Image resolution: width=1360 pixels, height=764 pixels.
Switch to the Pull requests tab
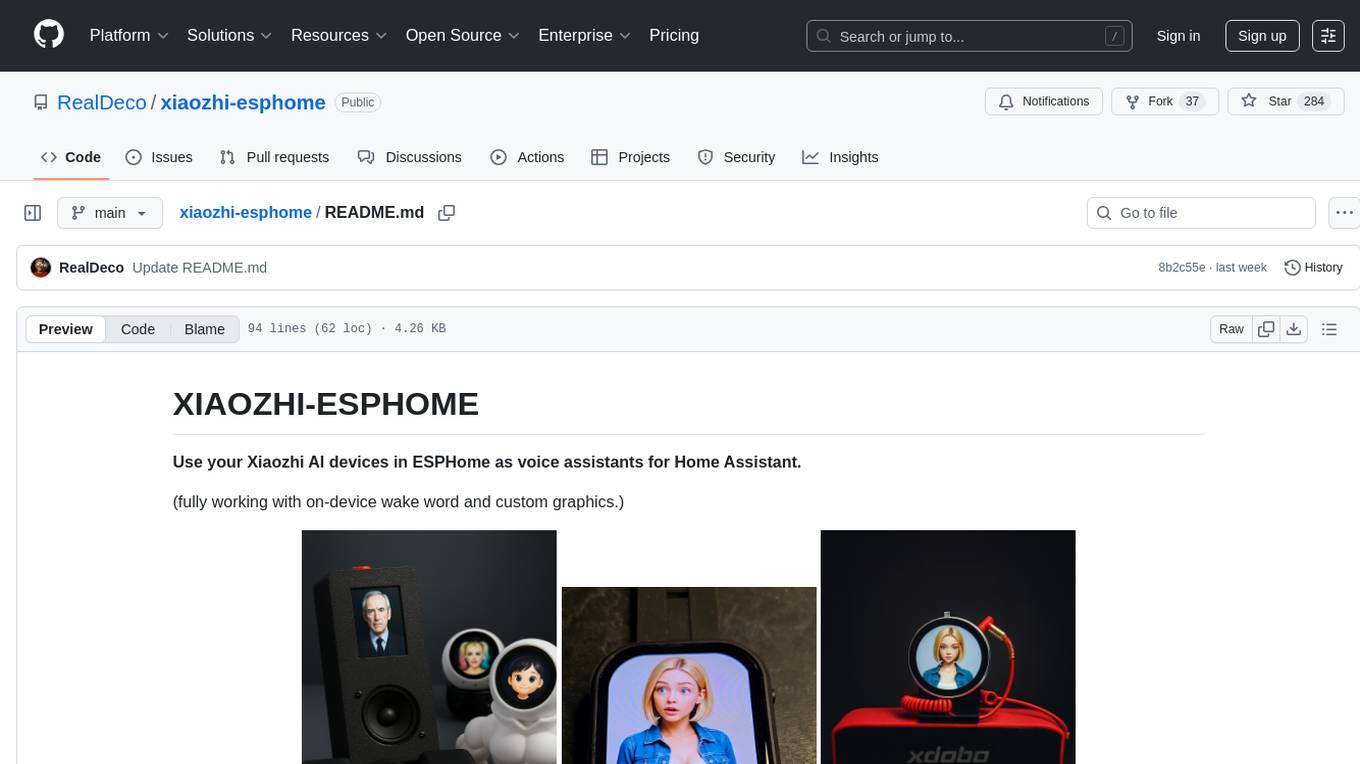(x=274, y=157)
